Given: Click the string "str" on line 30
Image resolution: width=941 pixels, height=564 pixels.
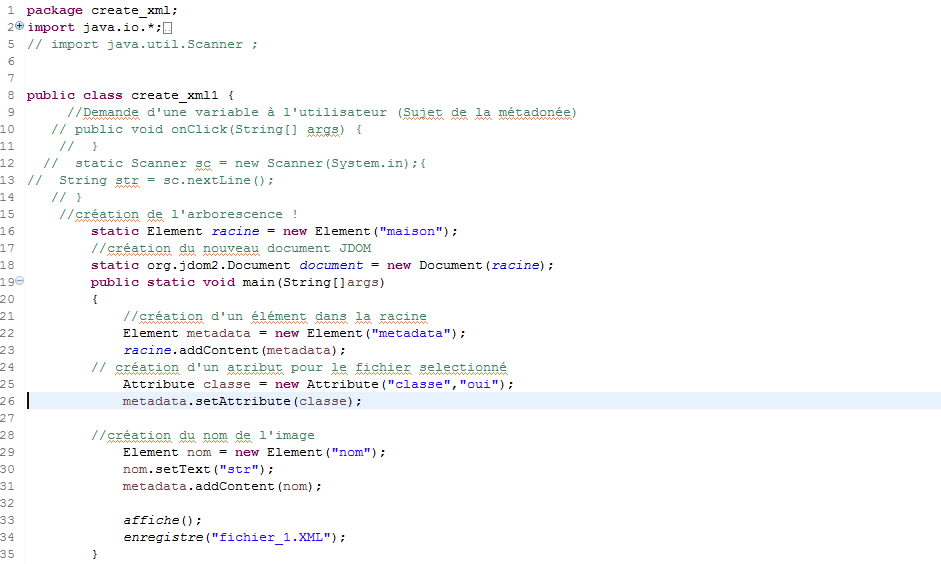Looking at the screenshot, I should pos(239,469).
